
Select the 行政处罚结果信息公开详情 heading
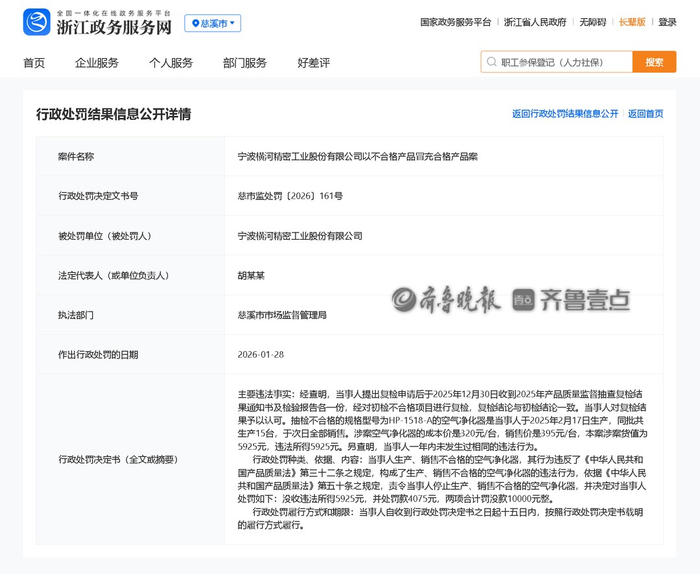[113, 114]
